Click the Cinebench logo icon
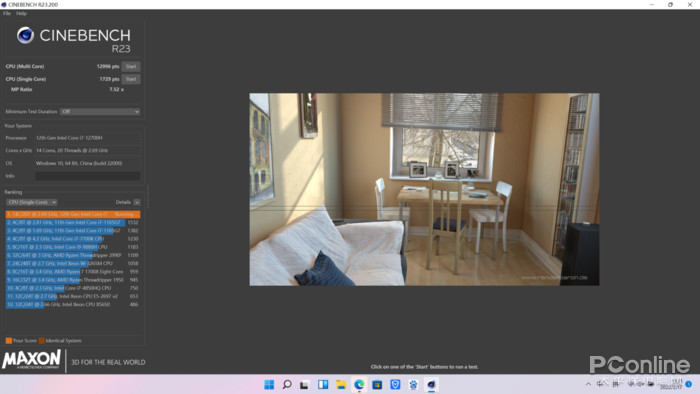The image size is (700, 394). tap(25, 35)
